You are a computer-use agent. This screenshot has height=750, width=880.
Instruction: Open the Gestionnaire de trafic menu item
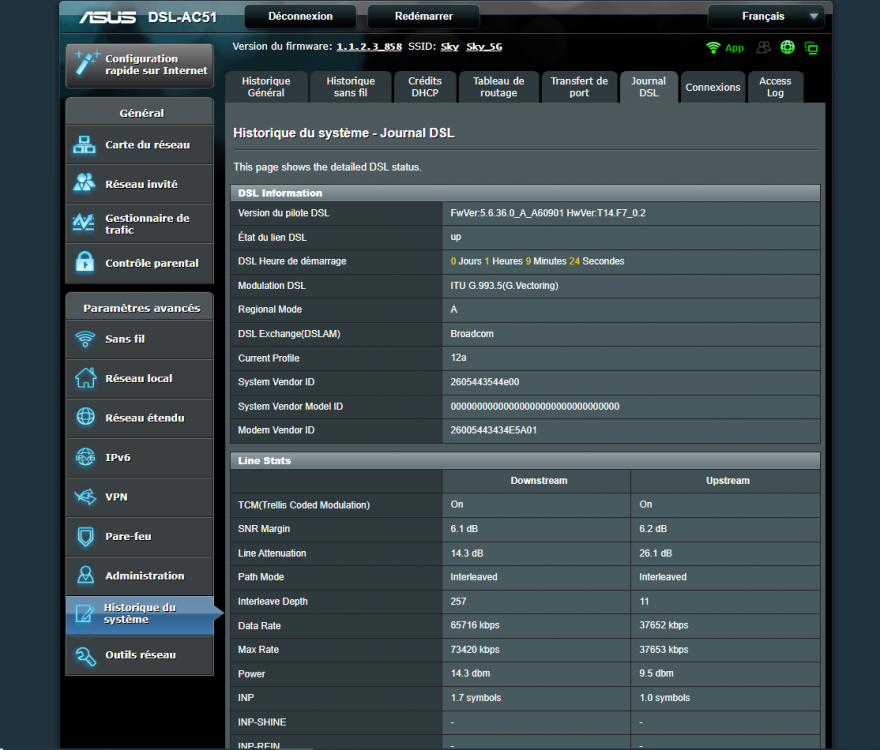pos(139,224)
